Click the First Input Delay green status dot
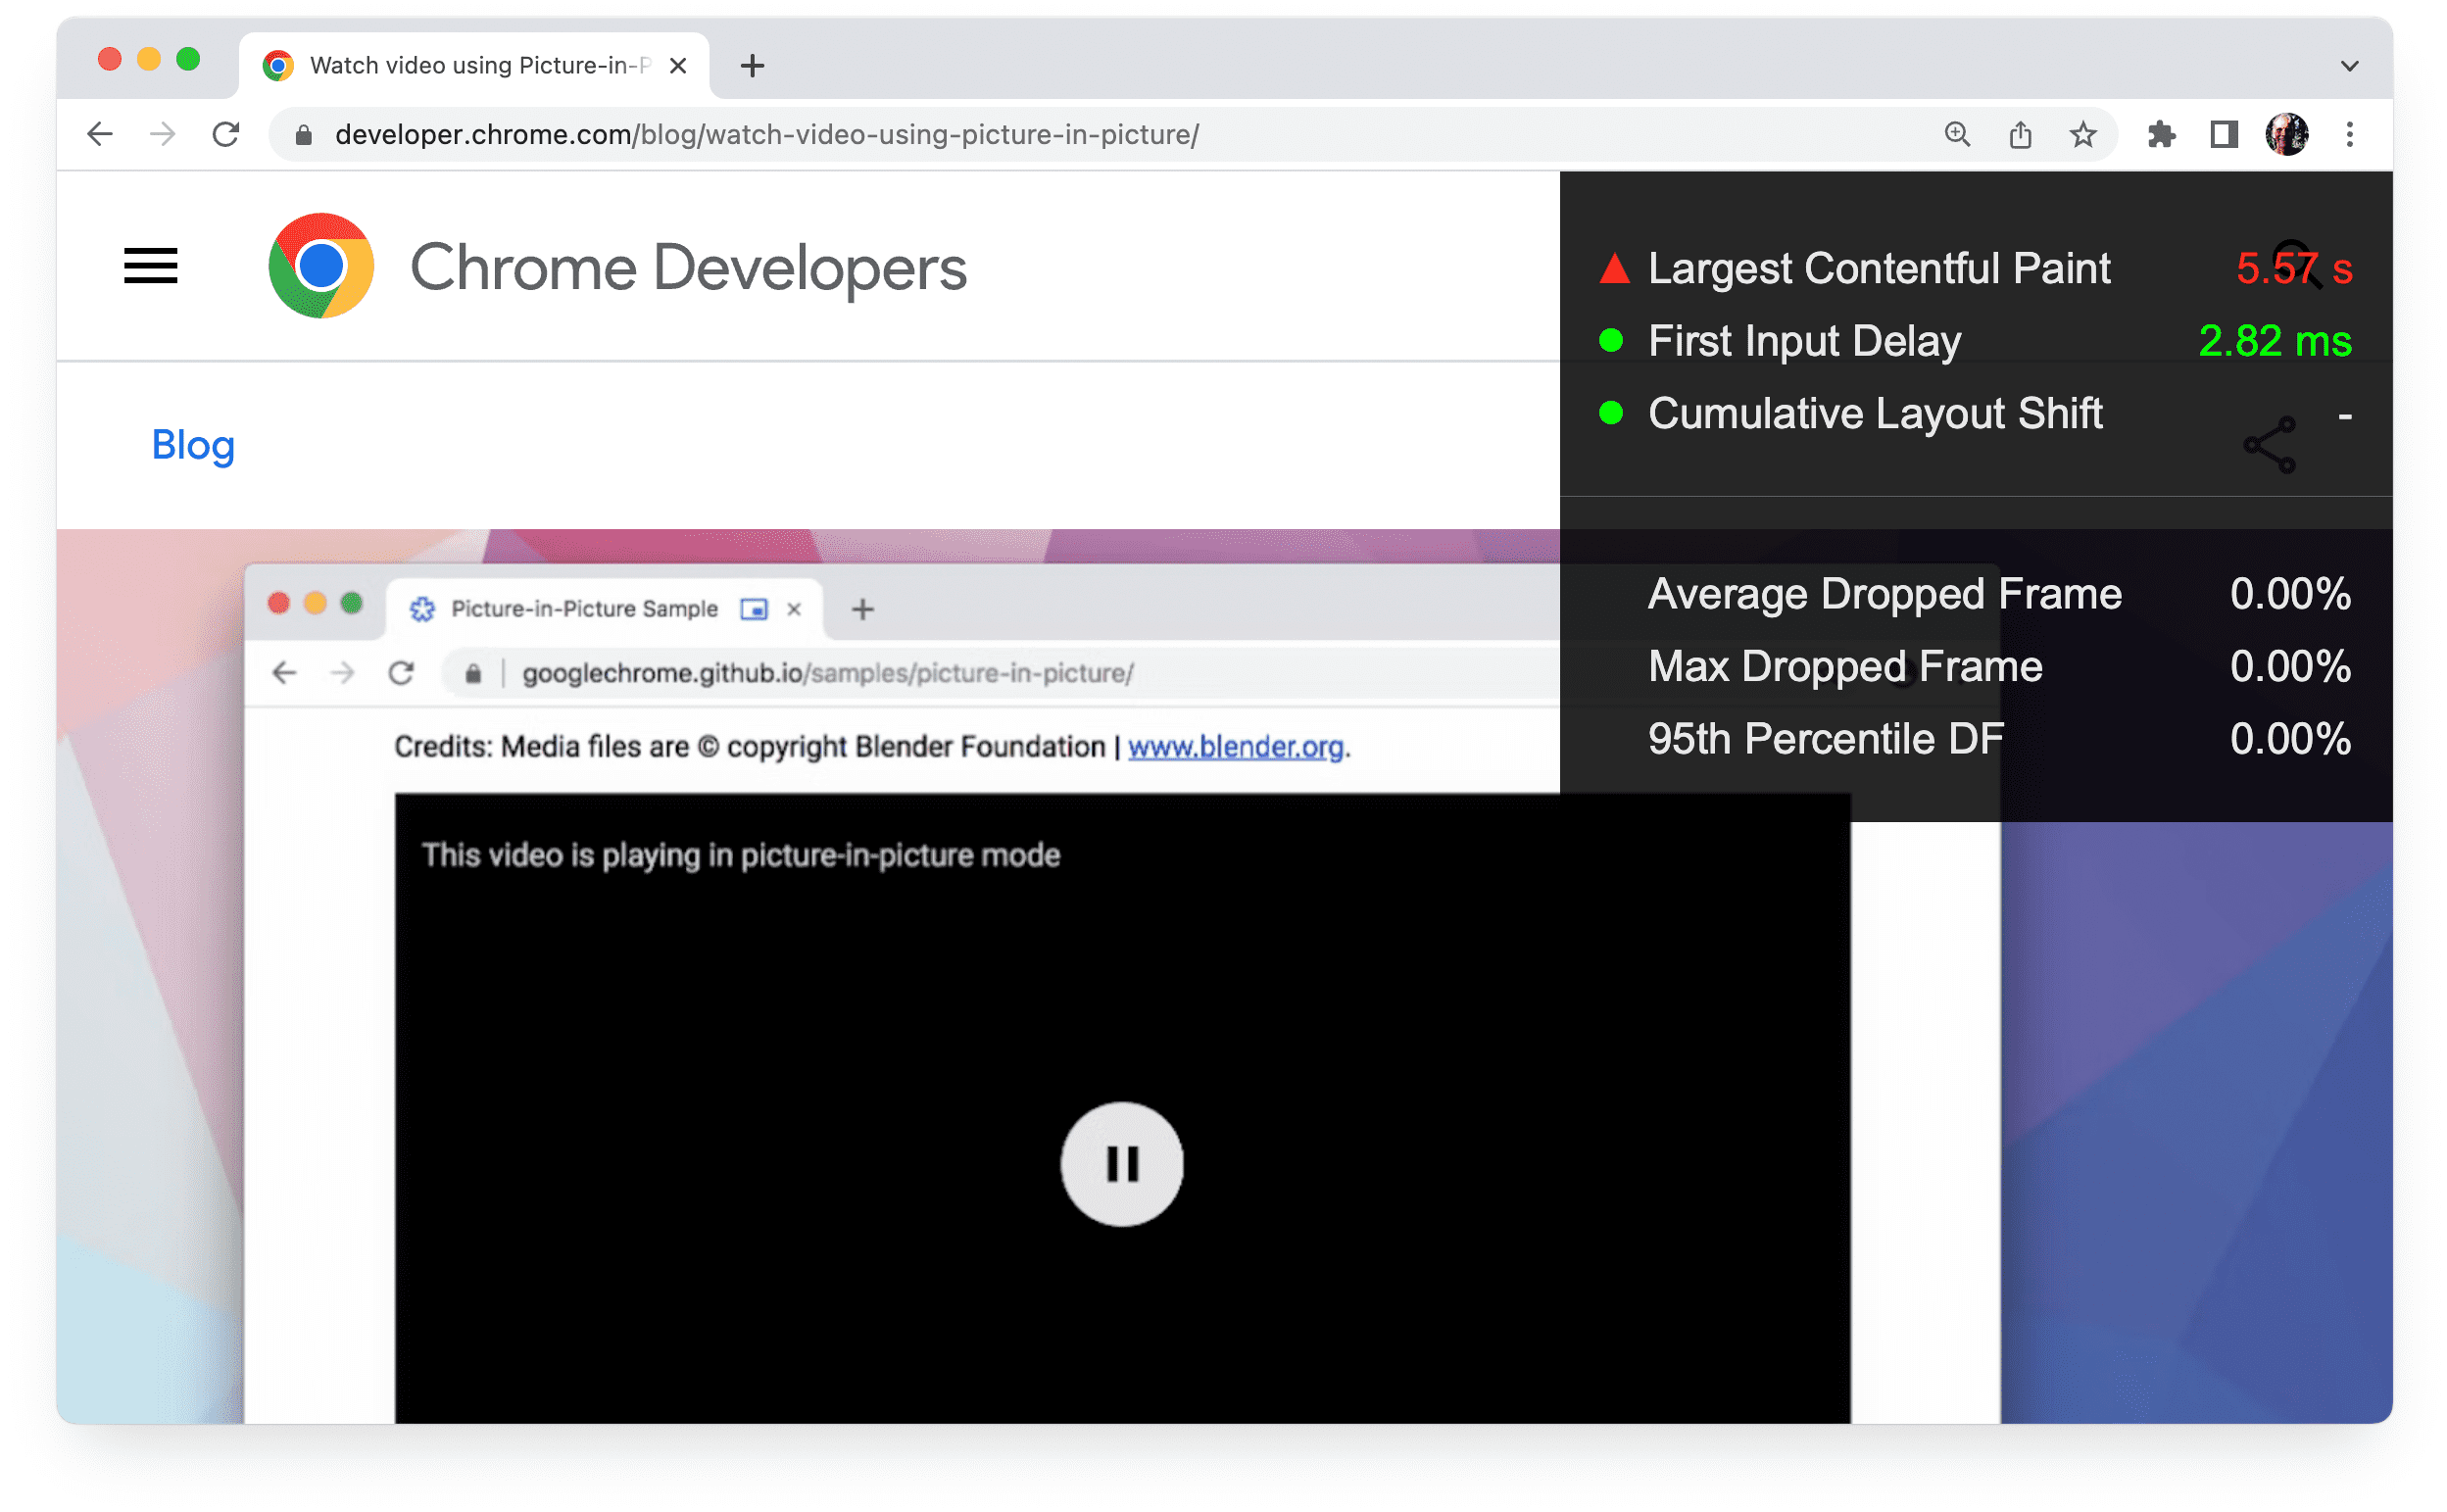Viewport: 2447px width, 1512px height. [x=1610, y=339]
